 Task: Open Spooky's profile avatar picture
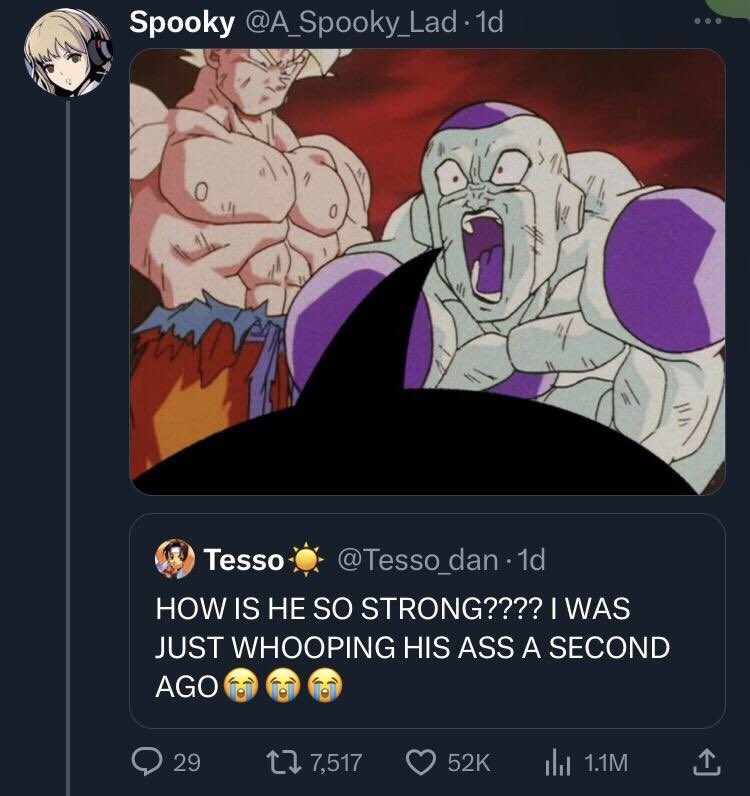pyautogui.click(x=68, y=53)
